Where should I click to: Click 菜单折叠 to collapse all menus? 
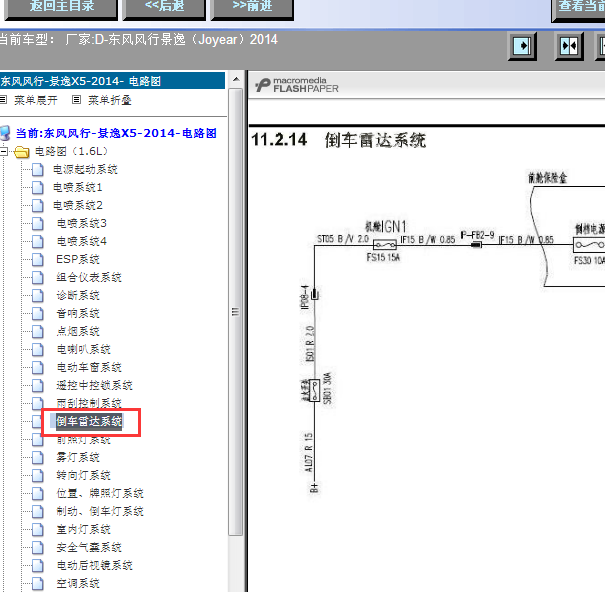coord(110,100)
